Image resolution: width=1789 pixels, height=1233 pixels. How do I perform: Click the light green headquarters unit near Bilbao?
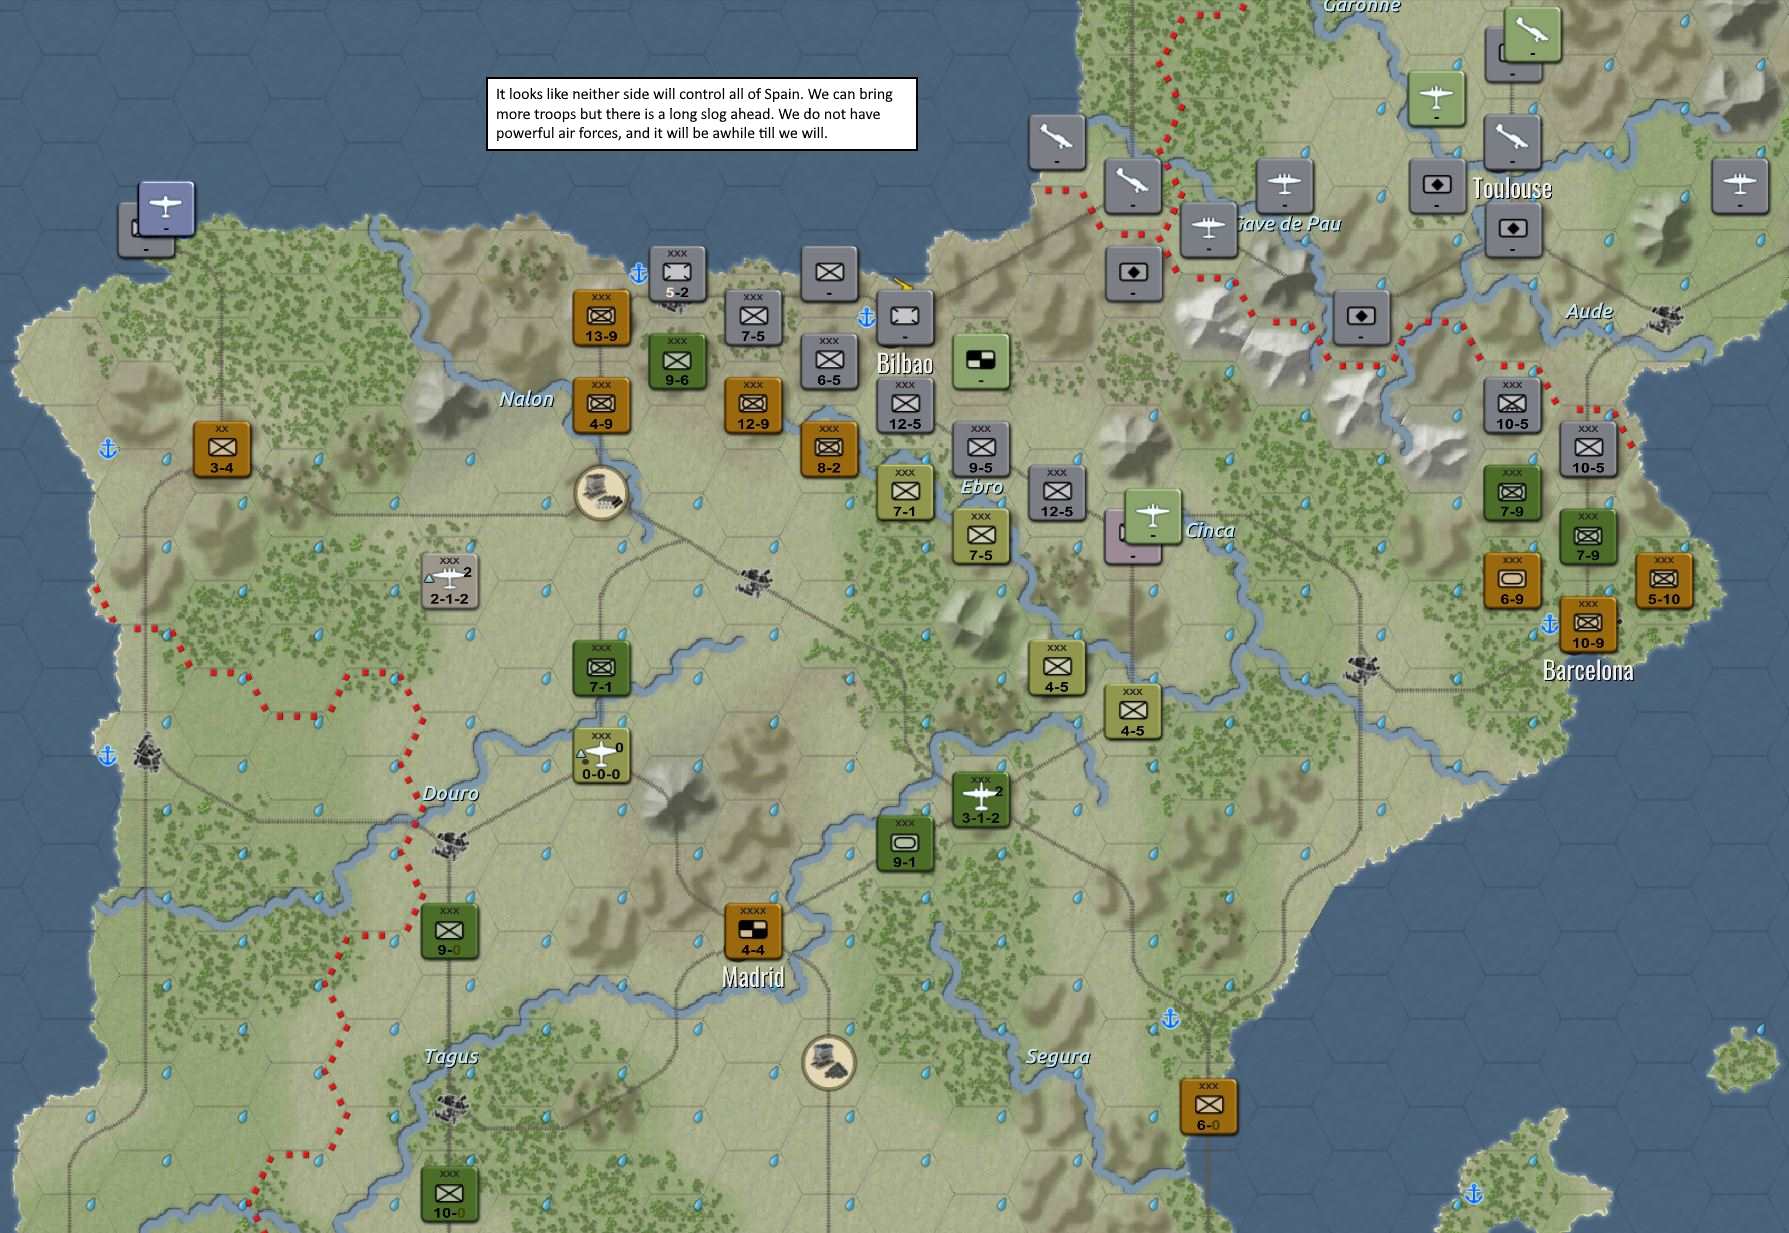[981, 361]
